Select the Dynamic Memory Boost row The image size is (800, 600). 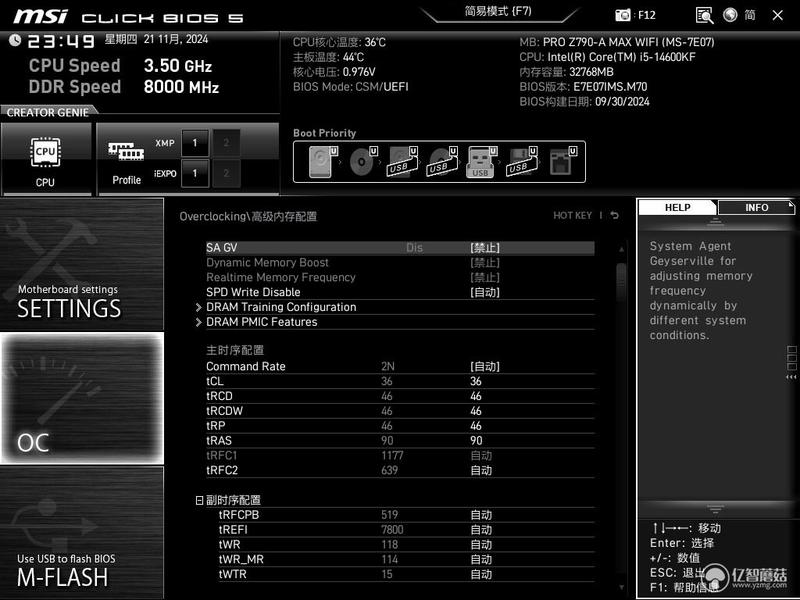point(400,263)
